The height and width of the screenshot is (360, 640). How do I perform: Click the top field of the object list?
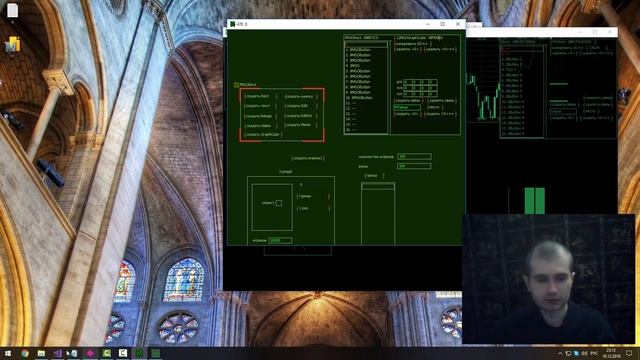coord(366,44)
